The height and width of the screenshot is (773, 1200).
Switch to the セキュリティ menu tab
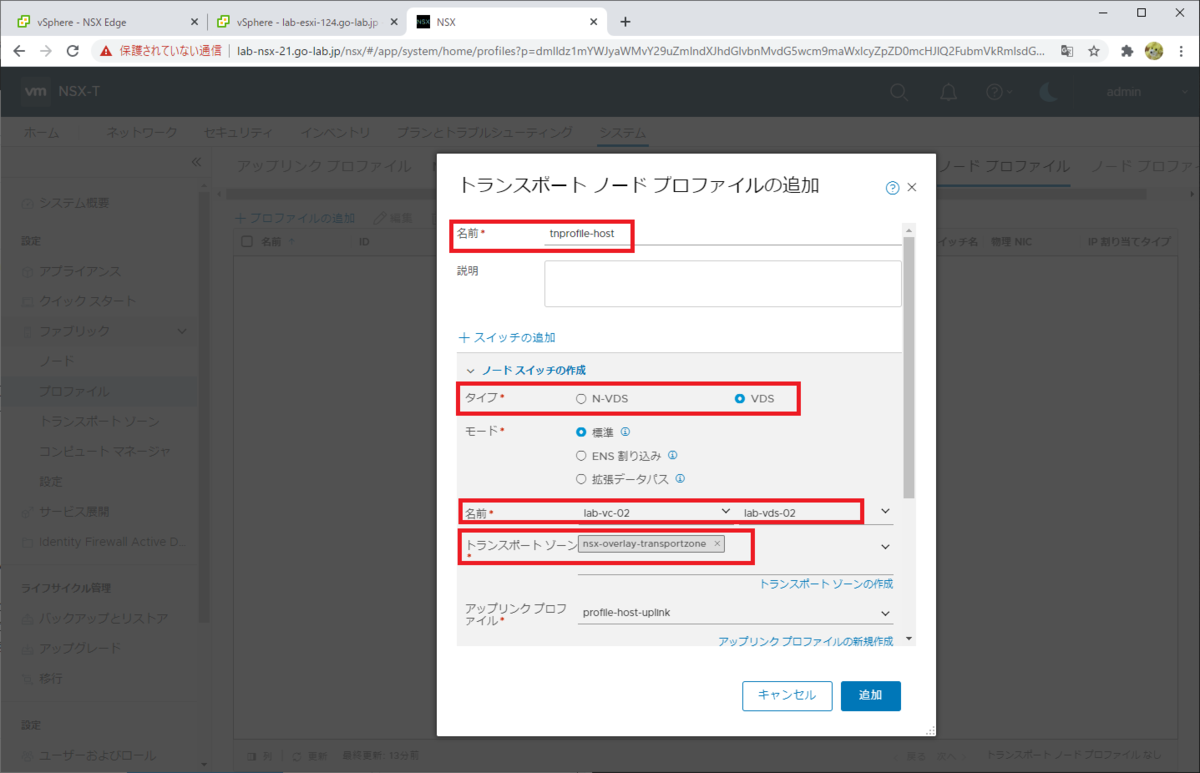point(237,132)
